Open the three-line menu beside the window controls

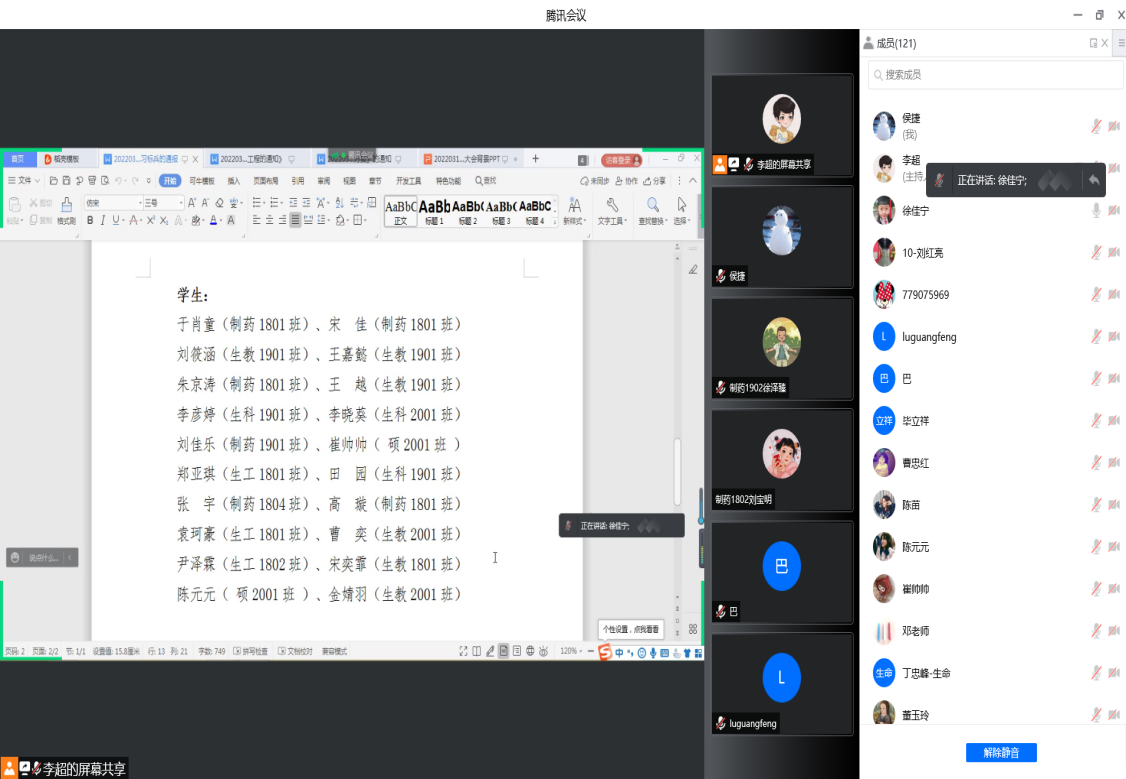click(x=1121, y=43)
